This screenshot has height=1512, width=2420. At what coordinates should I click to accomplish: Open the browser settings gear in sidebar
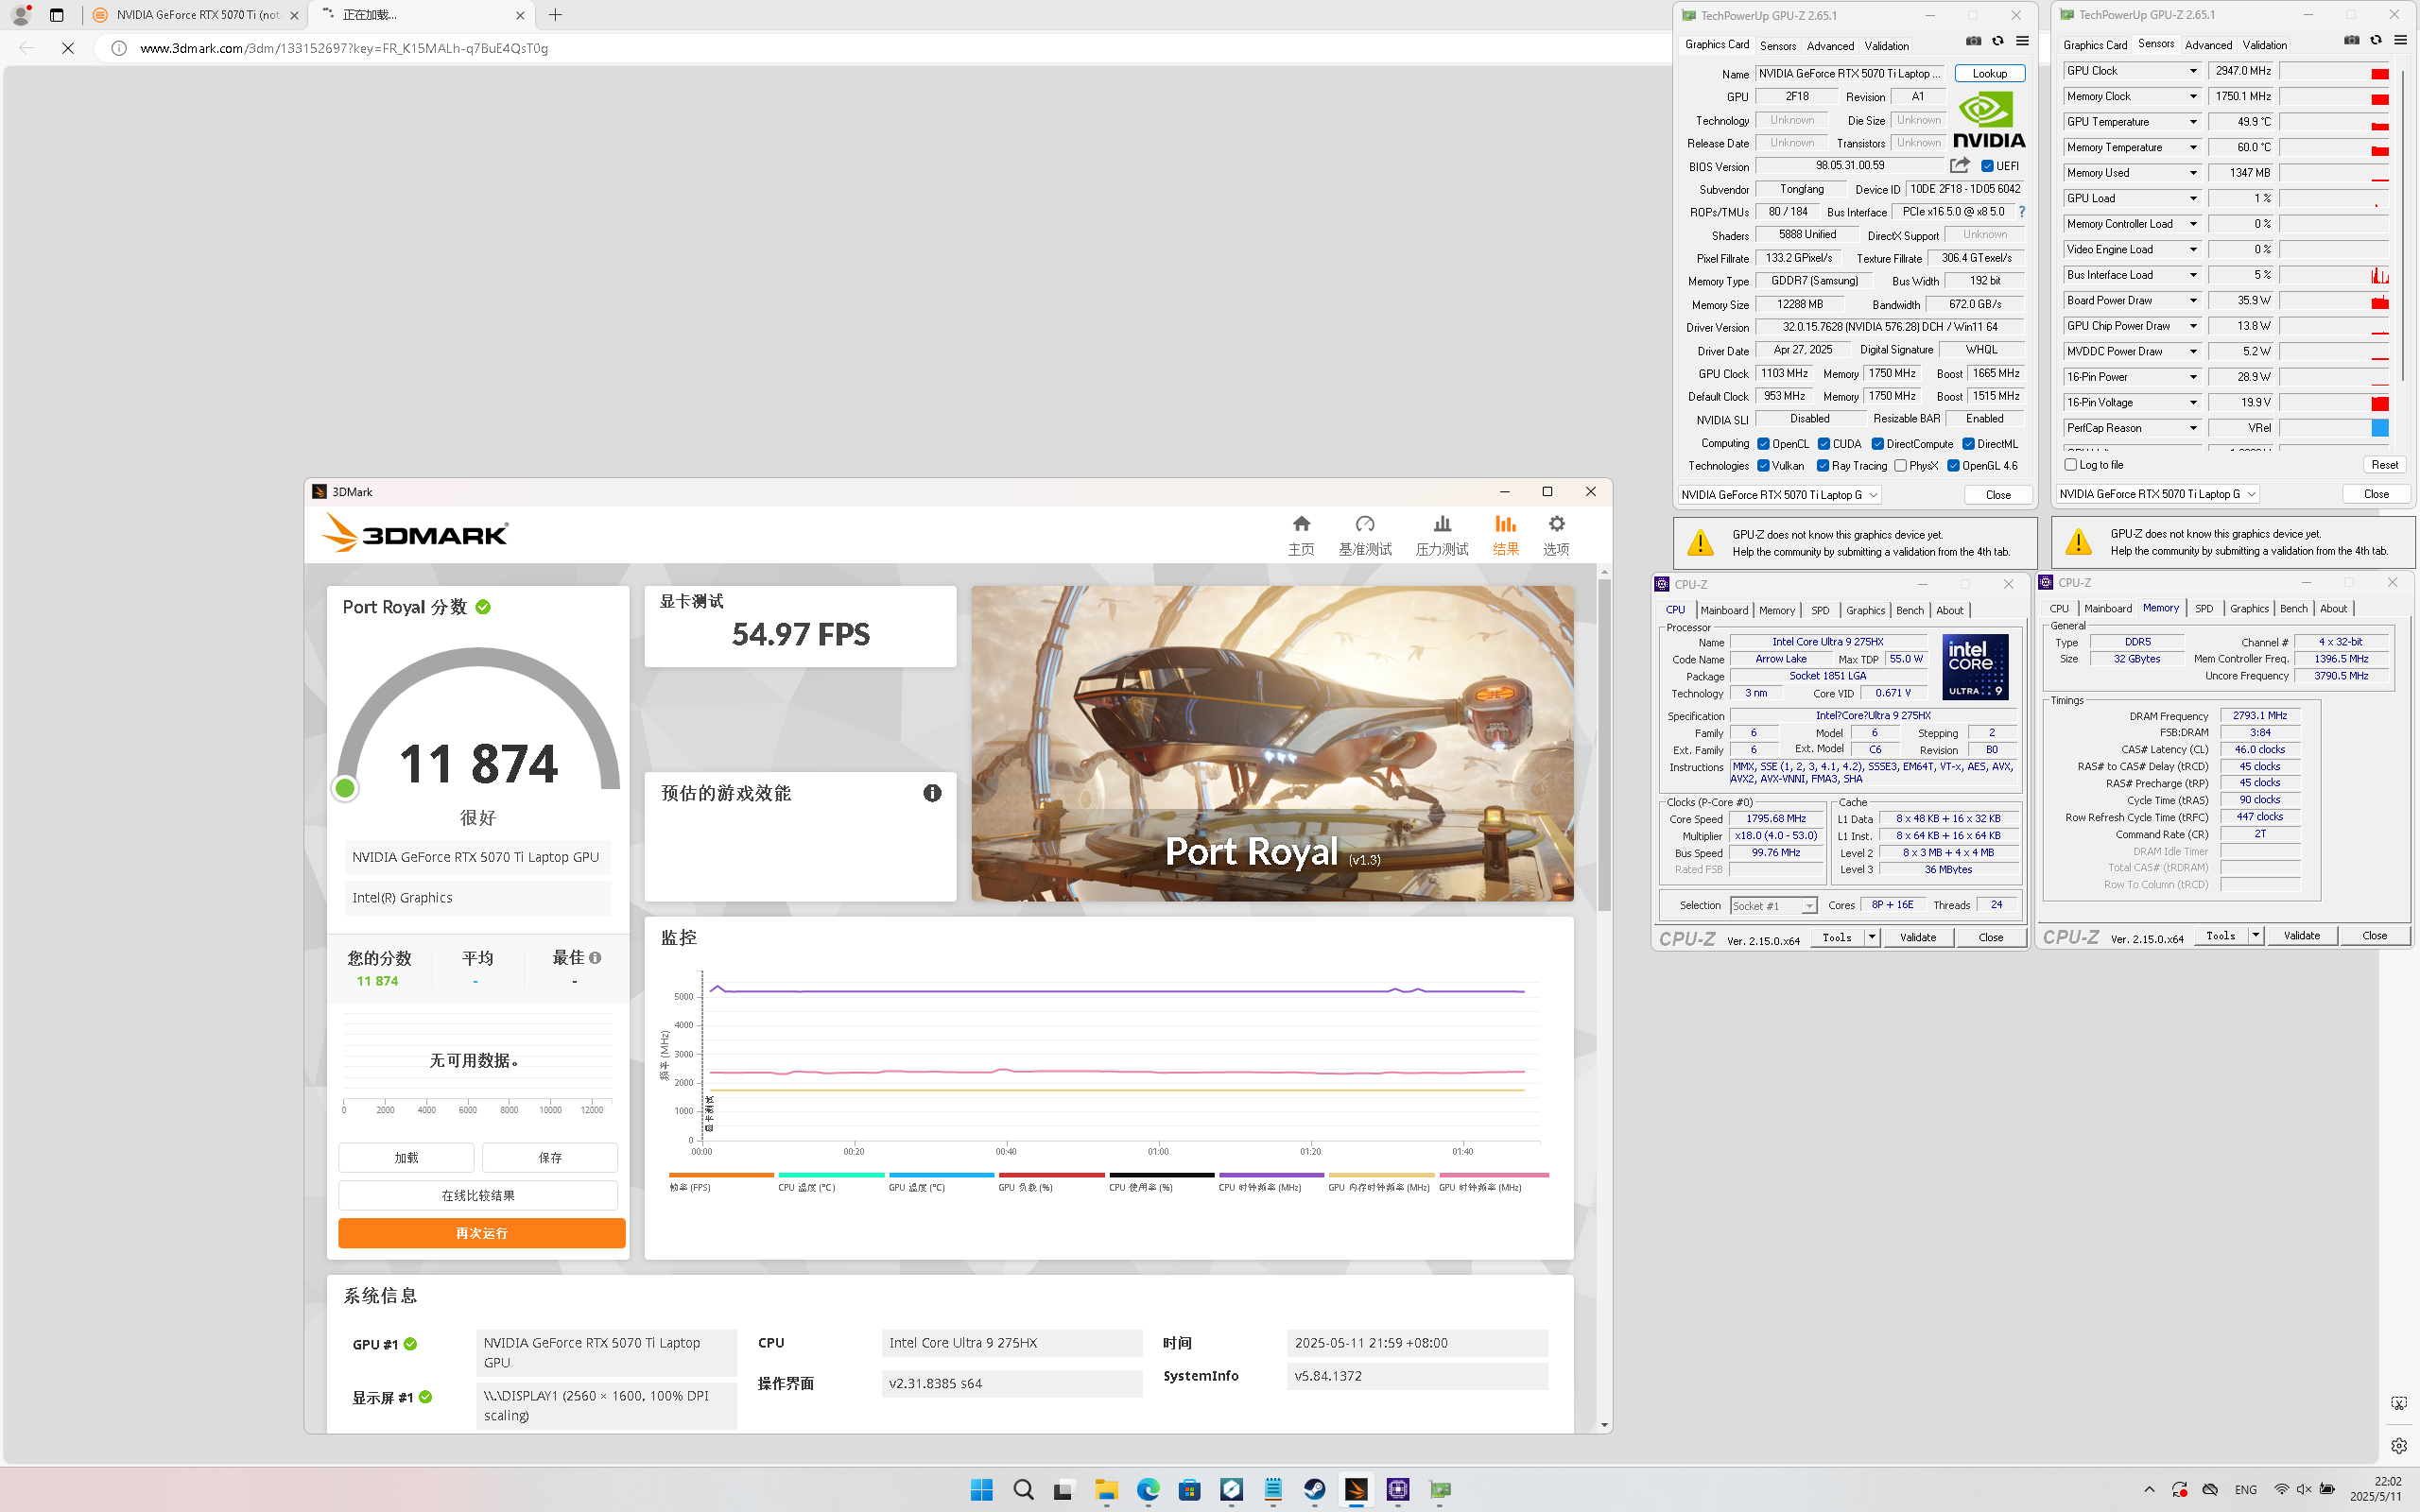(x=2399, y=1445)
